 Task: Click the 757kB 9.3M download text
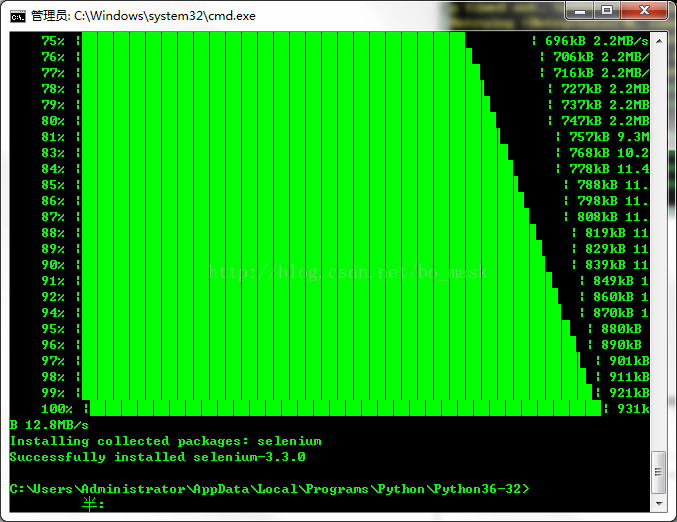(x=609, y=136)
